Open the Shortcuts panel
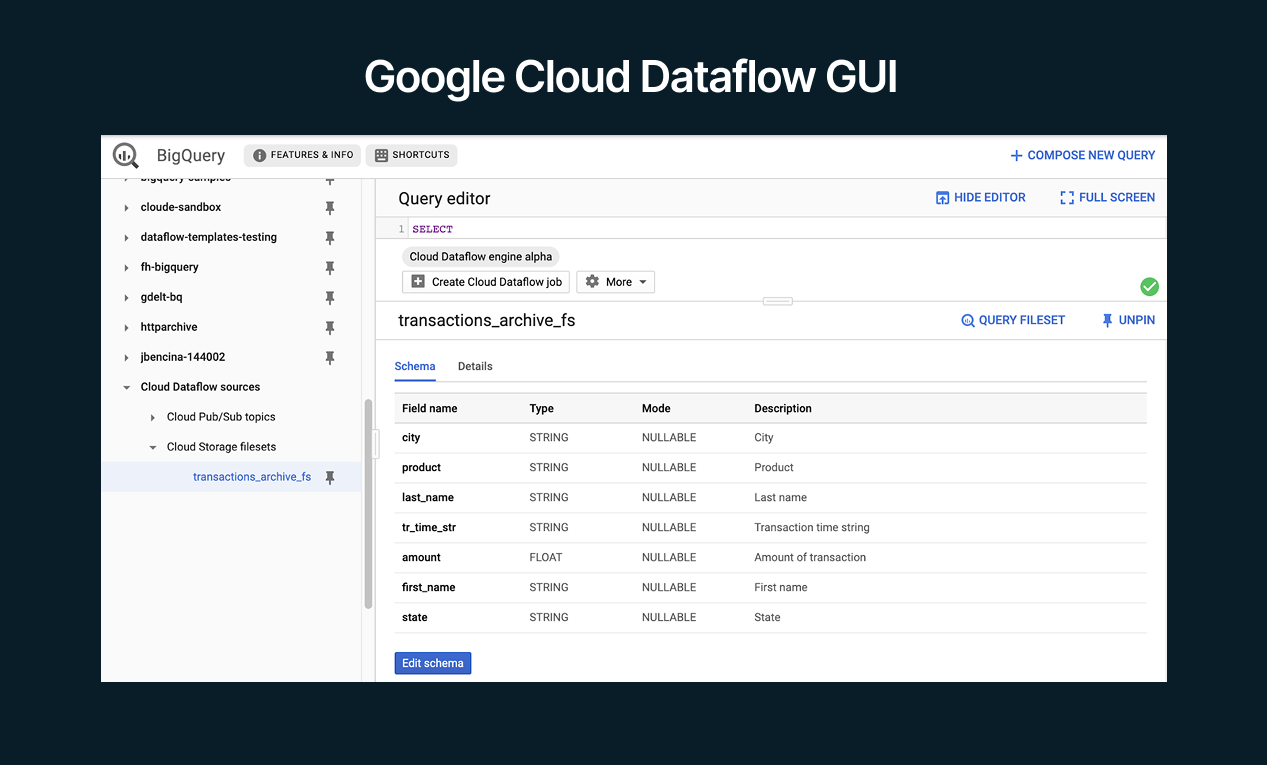The width and height of the screenshot is (1267, 765). click(x=412, y=155)
